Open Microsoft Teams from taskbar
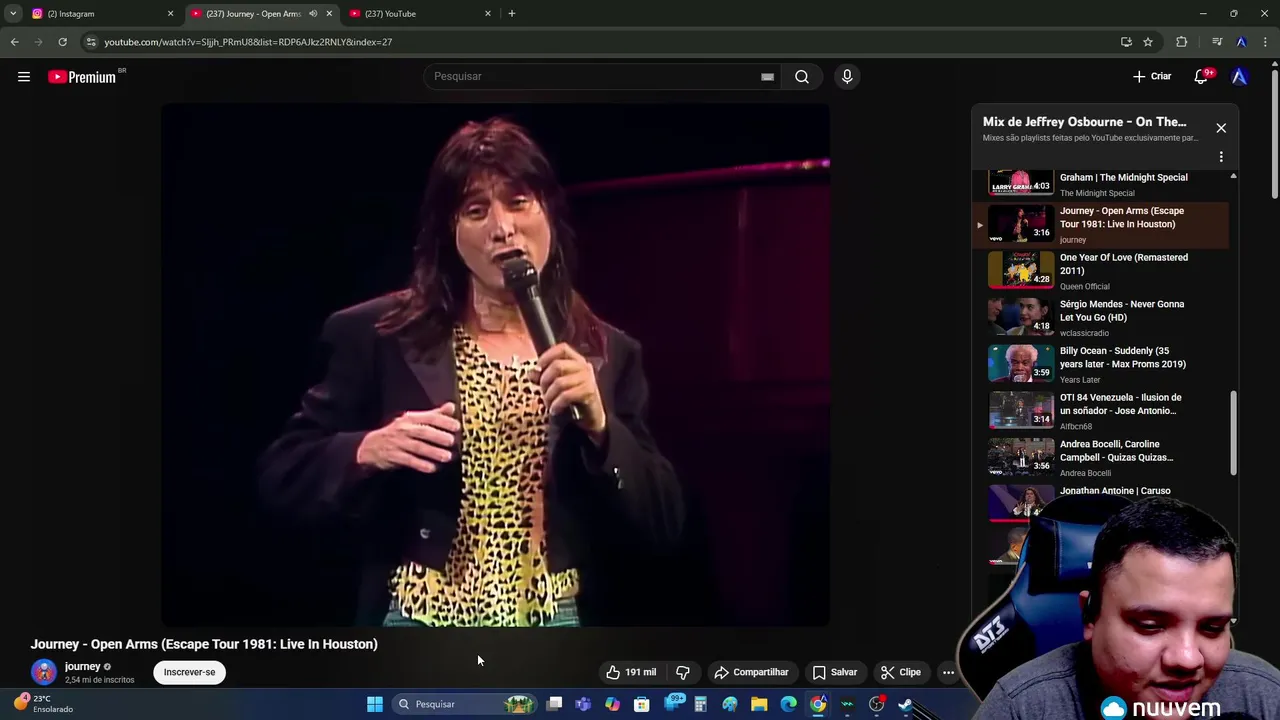This screenshot has height=720, width=1280. pyautogui.click(x=583, y=704)
